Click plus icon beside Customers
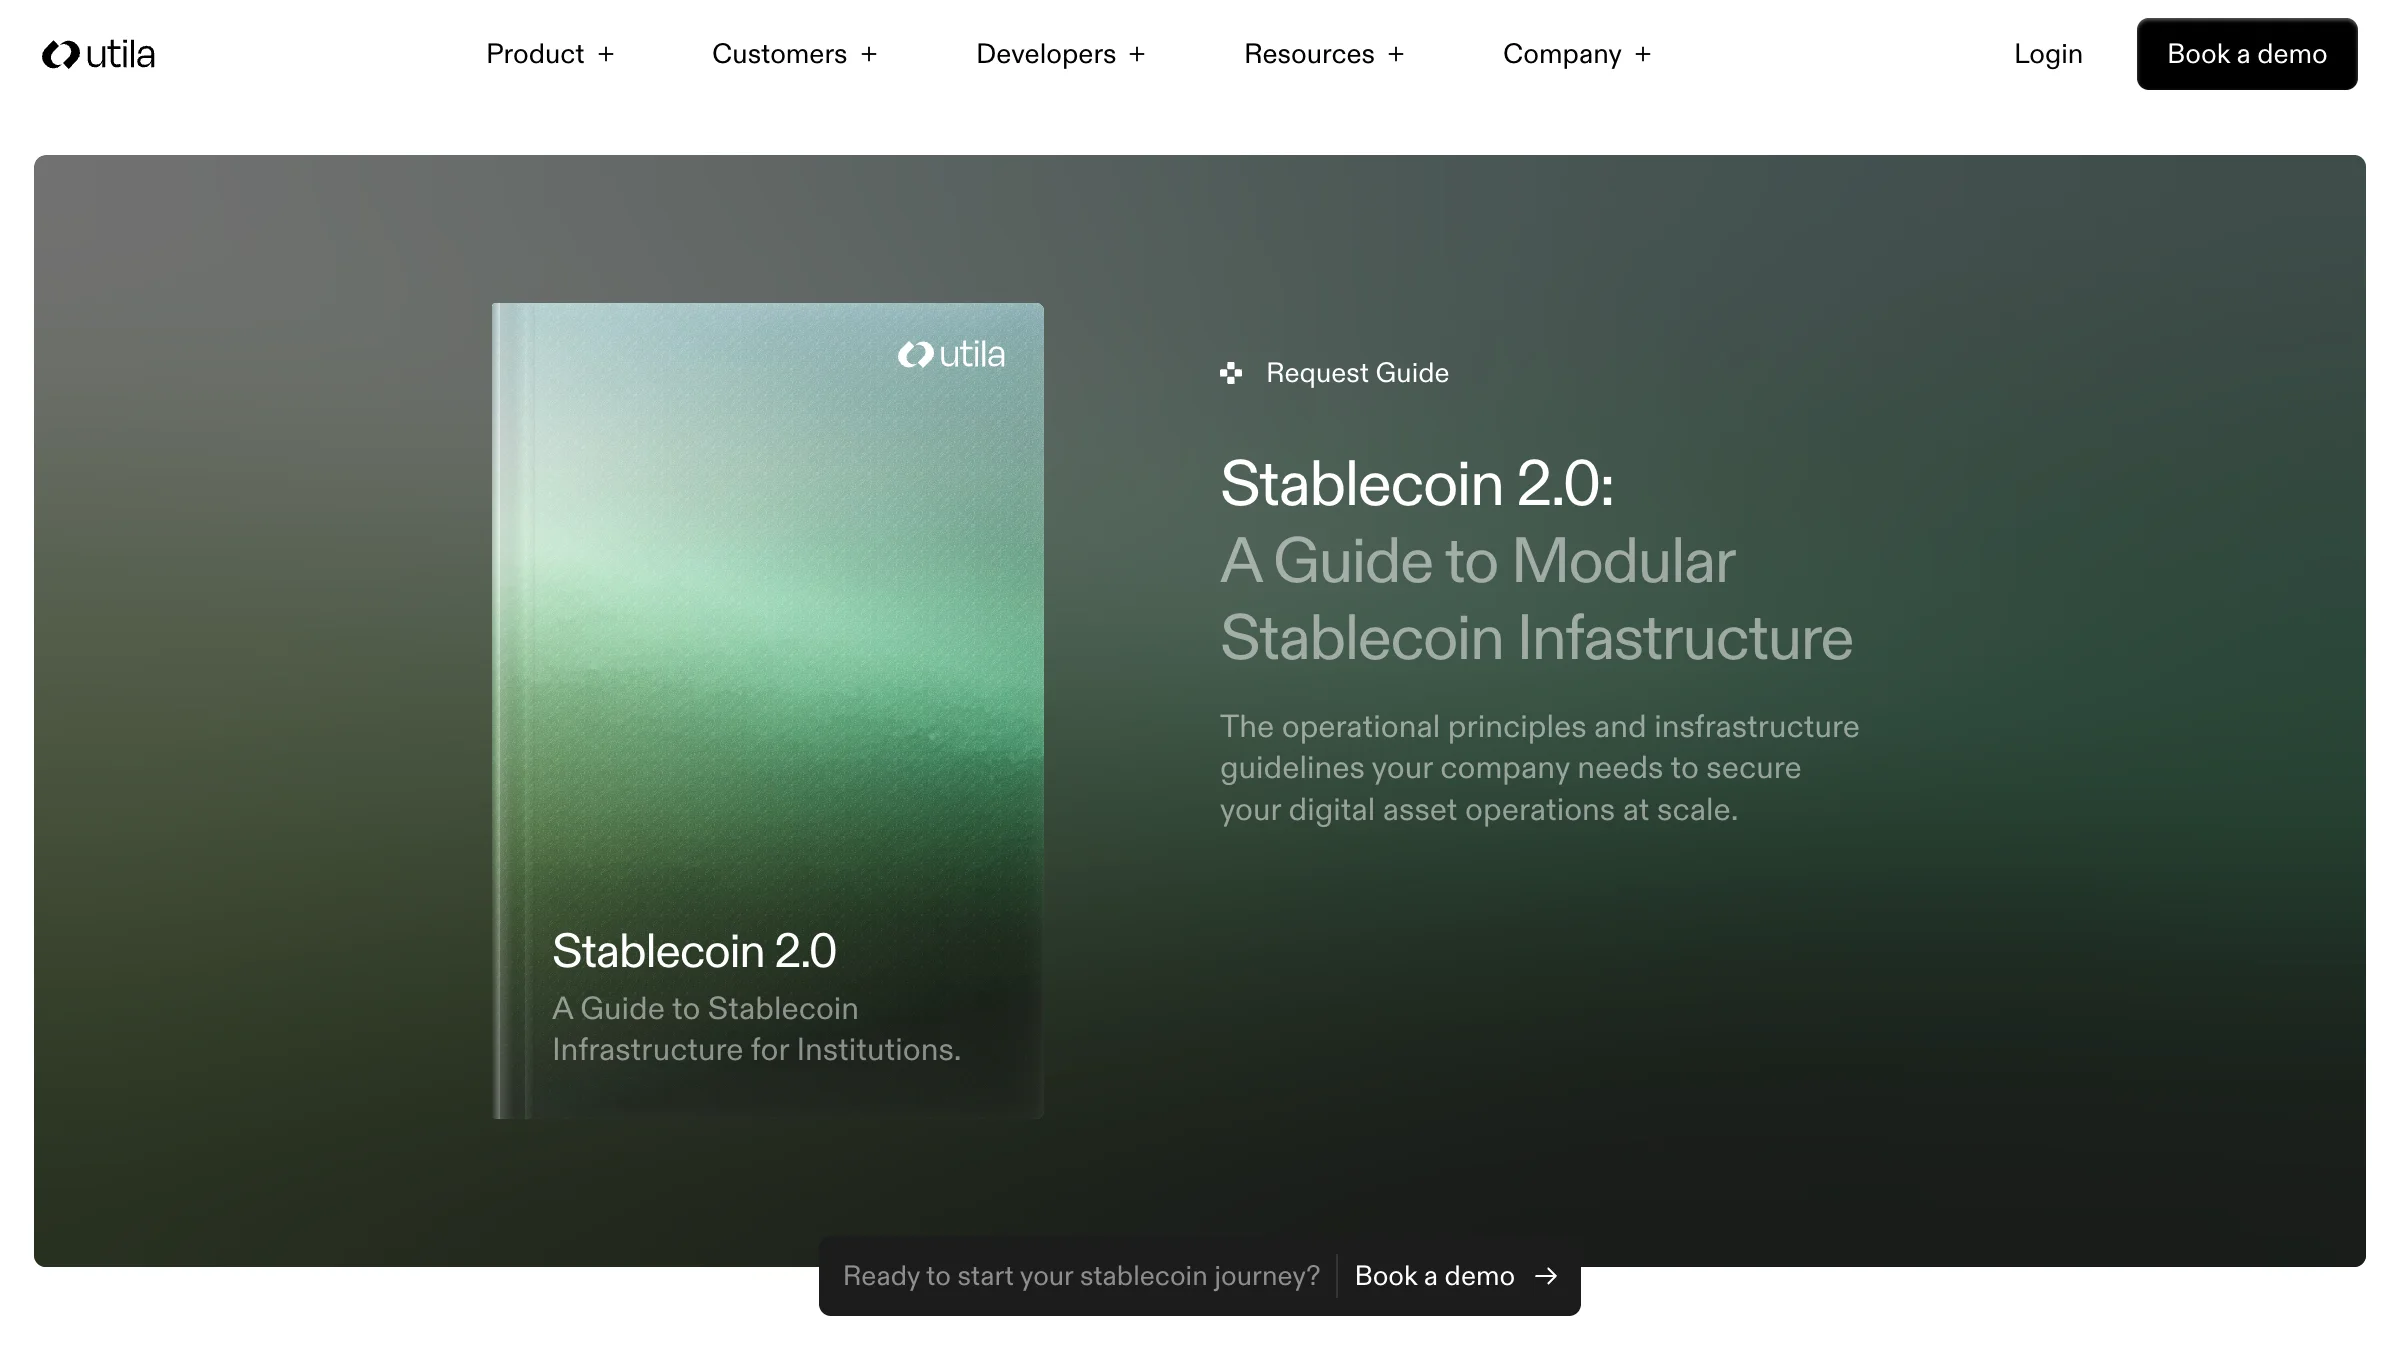 [x=869, y=54]
